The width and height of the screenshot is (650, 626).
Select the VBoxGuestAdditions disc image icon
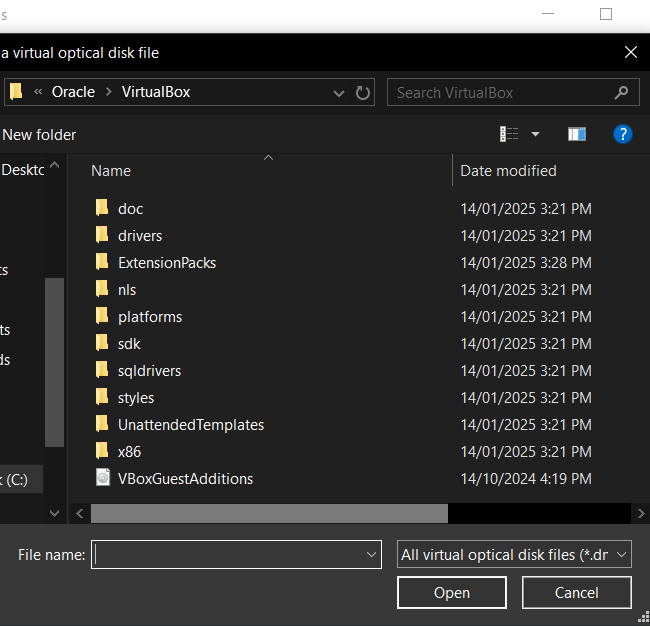[x=103, y=477]
